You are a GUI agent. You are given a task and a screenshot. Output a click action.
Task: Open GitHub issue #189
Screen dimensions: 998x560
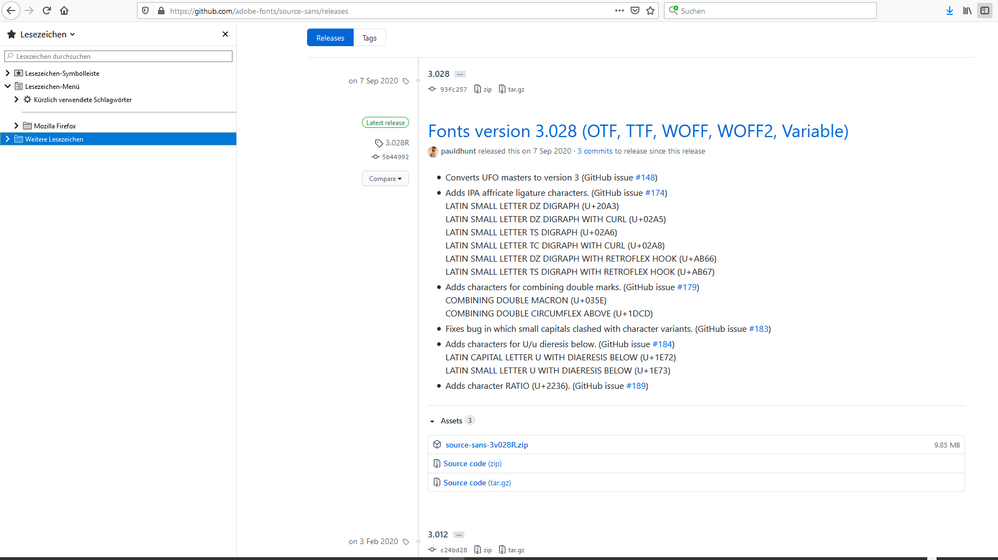(636, 386)
